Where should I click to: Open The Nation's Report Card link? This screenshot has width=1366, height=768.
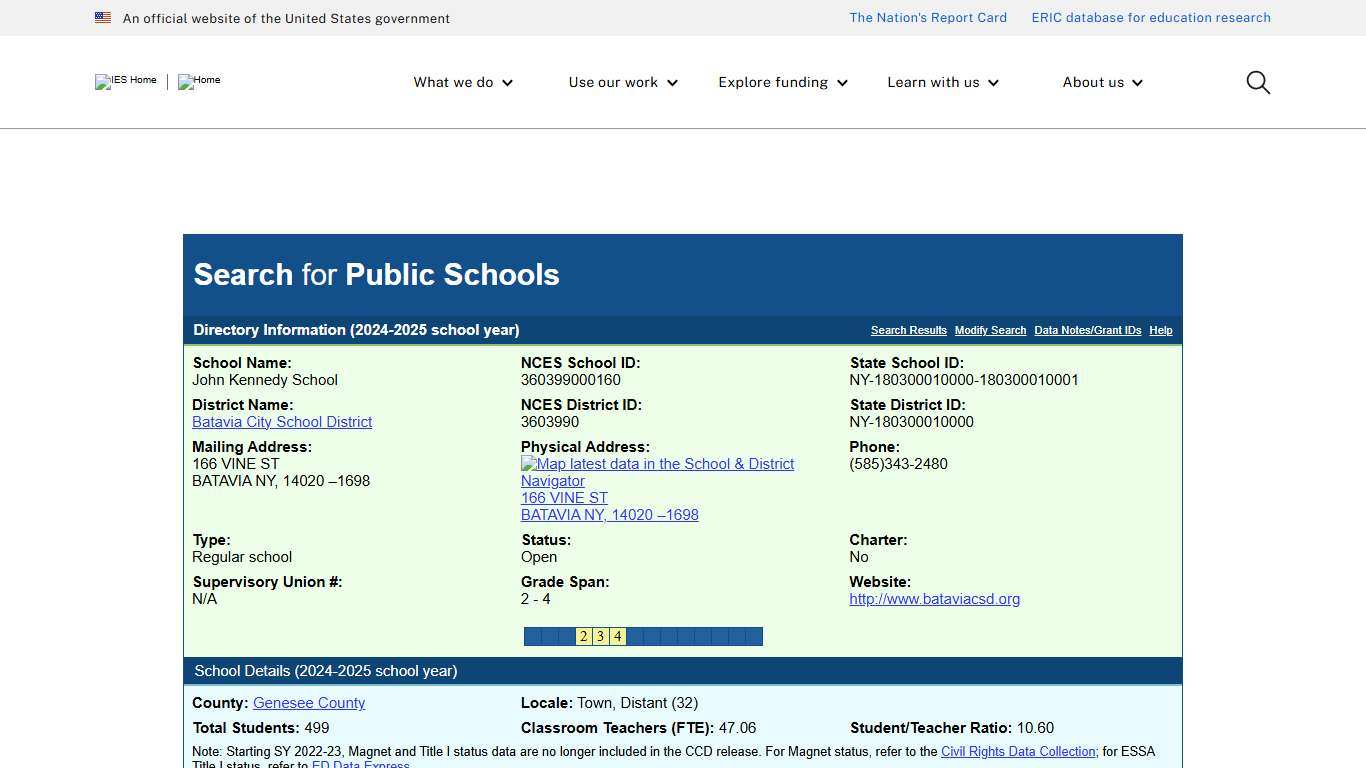pos(927,17)
